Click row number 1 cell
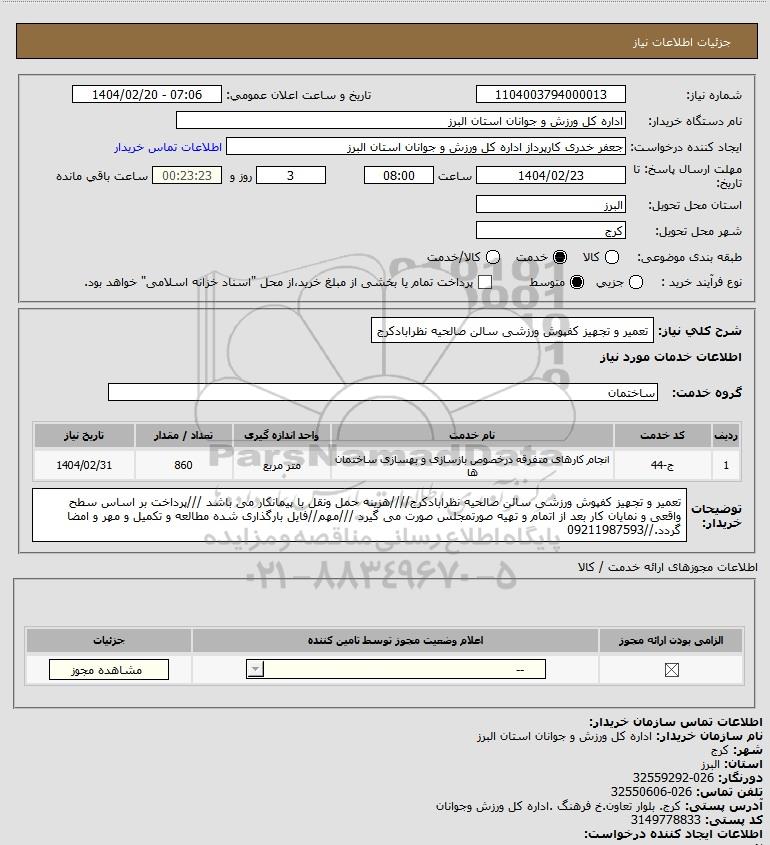Viewport: 770px width, 845px height. click(x=726, y=465)
